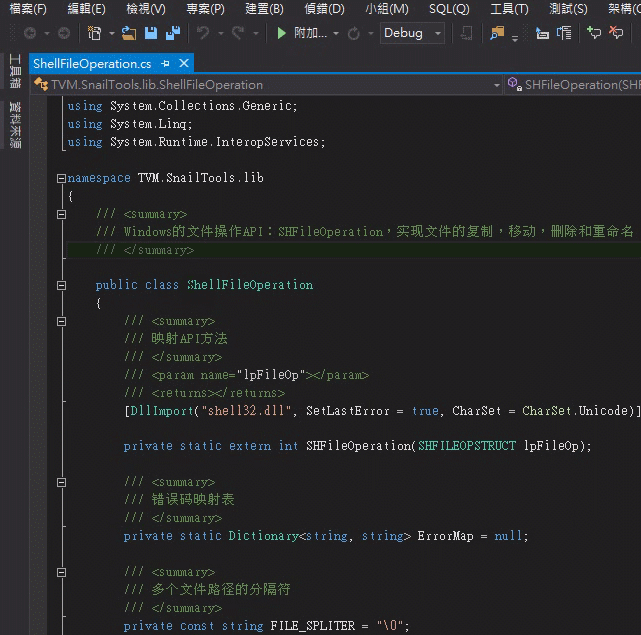Open the 小組(M) menu

pyautogui.click(x=387, y=9)
